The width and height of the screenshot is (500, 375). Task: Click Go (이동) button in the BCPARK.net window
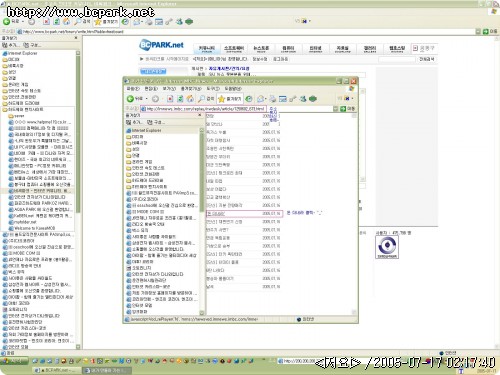(490, 31)
